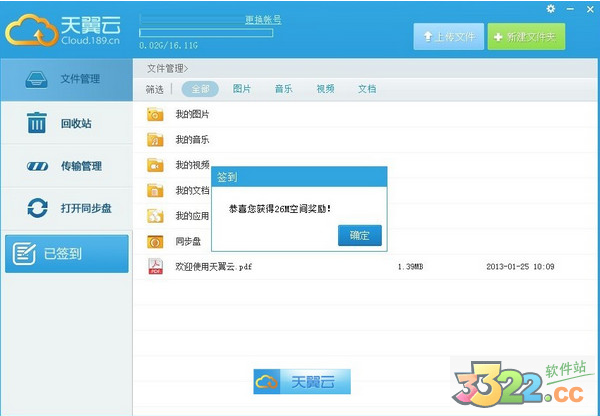Click the 签到 dialog title bar
600x416 pixels.
(299, 177)
